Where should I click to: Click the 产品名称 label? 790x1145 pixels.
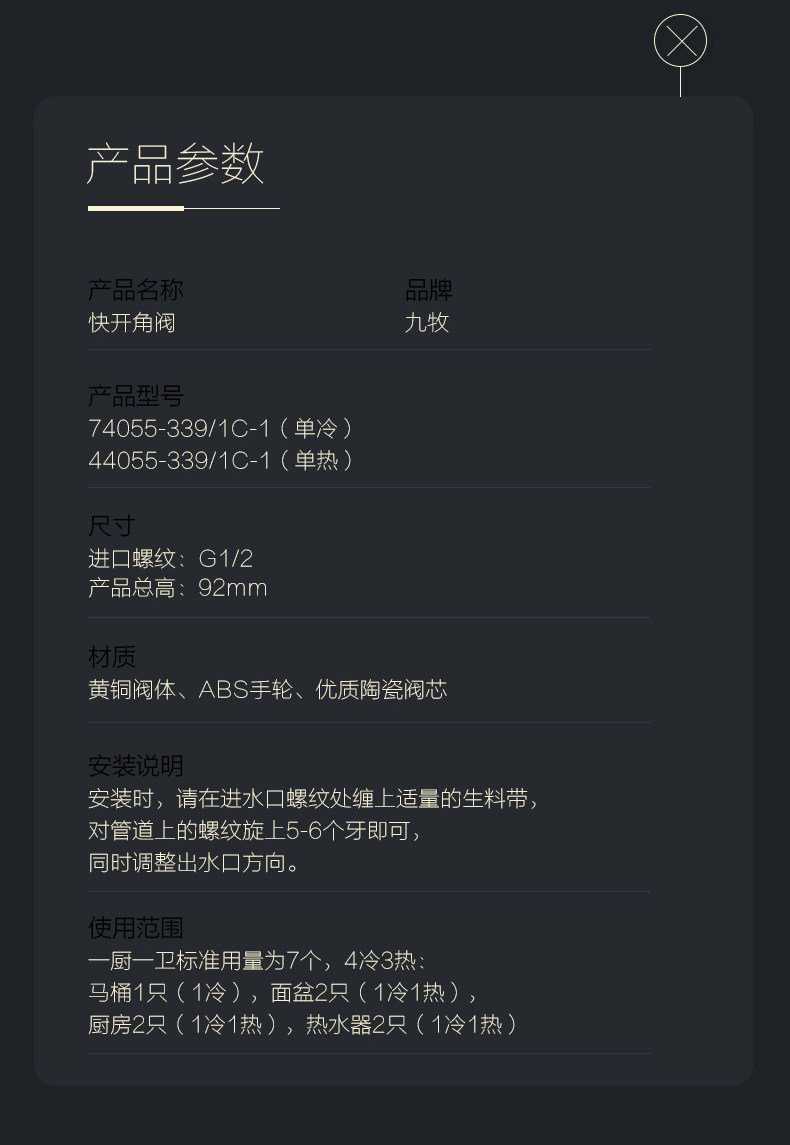136,290
